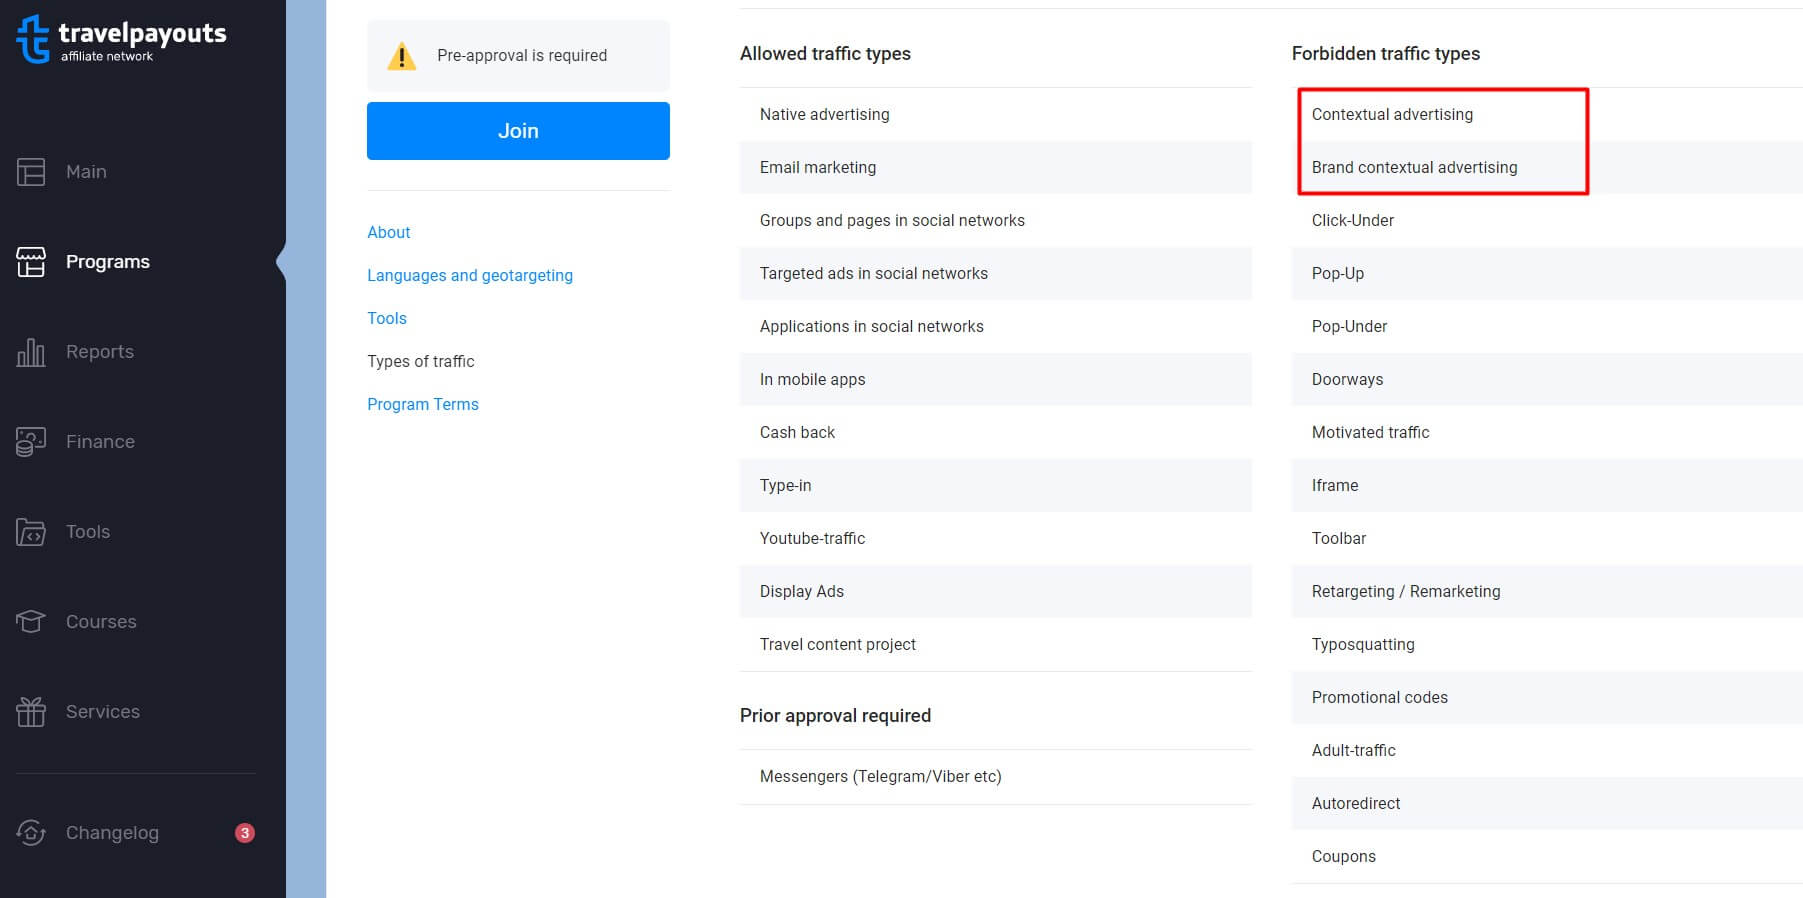
Task: Click the Travelpayouts logo icon
Action: (33, 39)
